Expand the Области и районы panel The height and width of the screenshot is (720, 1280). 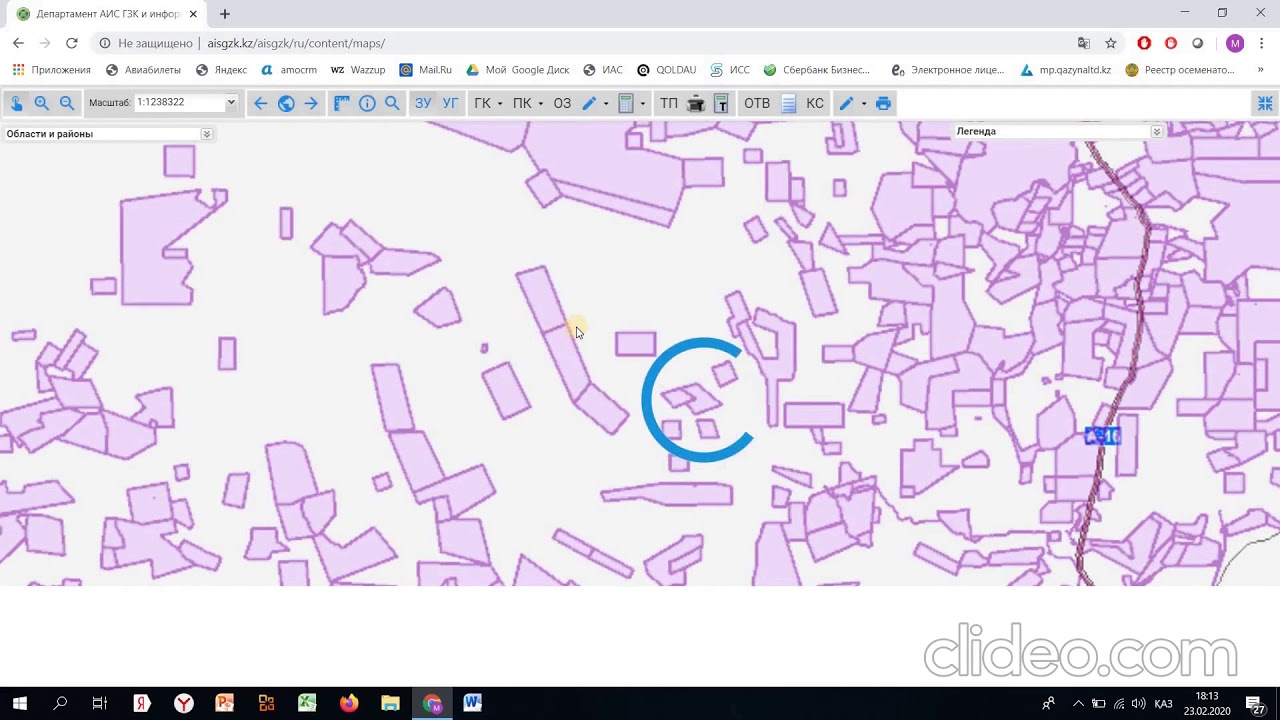tap(206, 133)
